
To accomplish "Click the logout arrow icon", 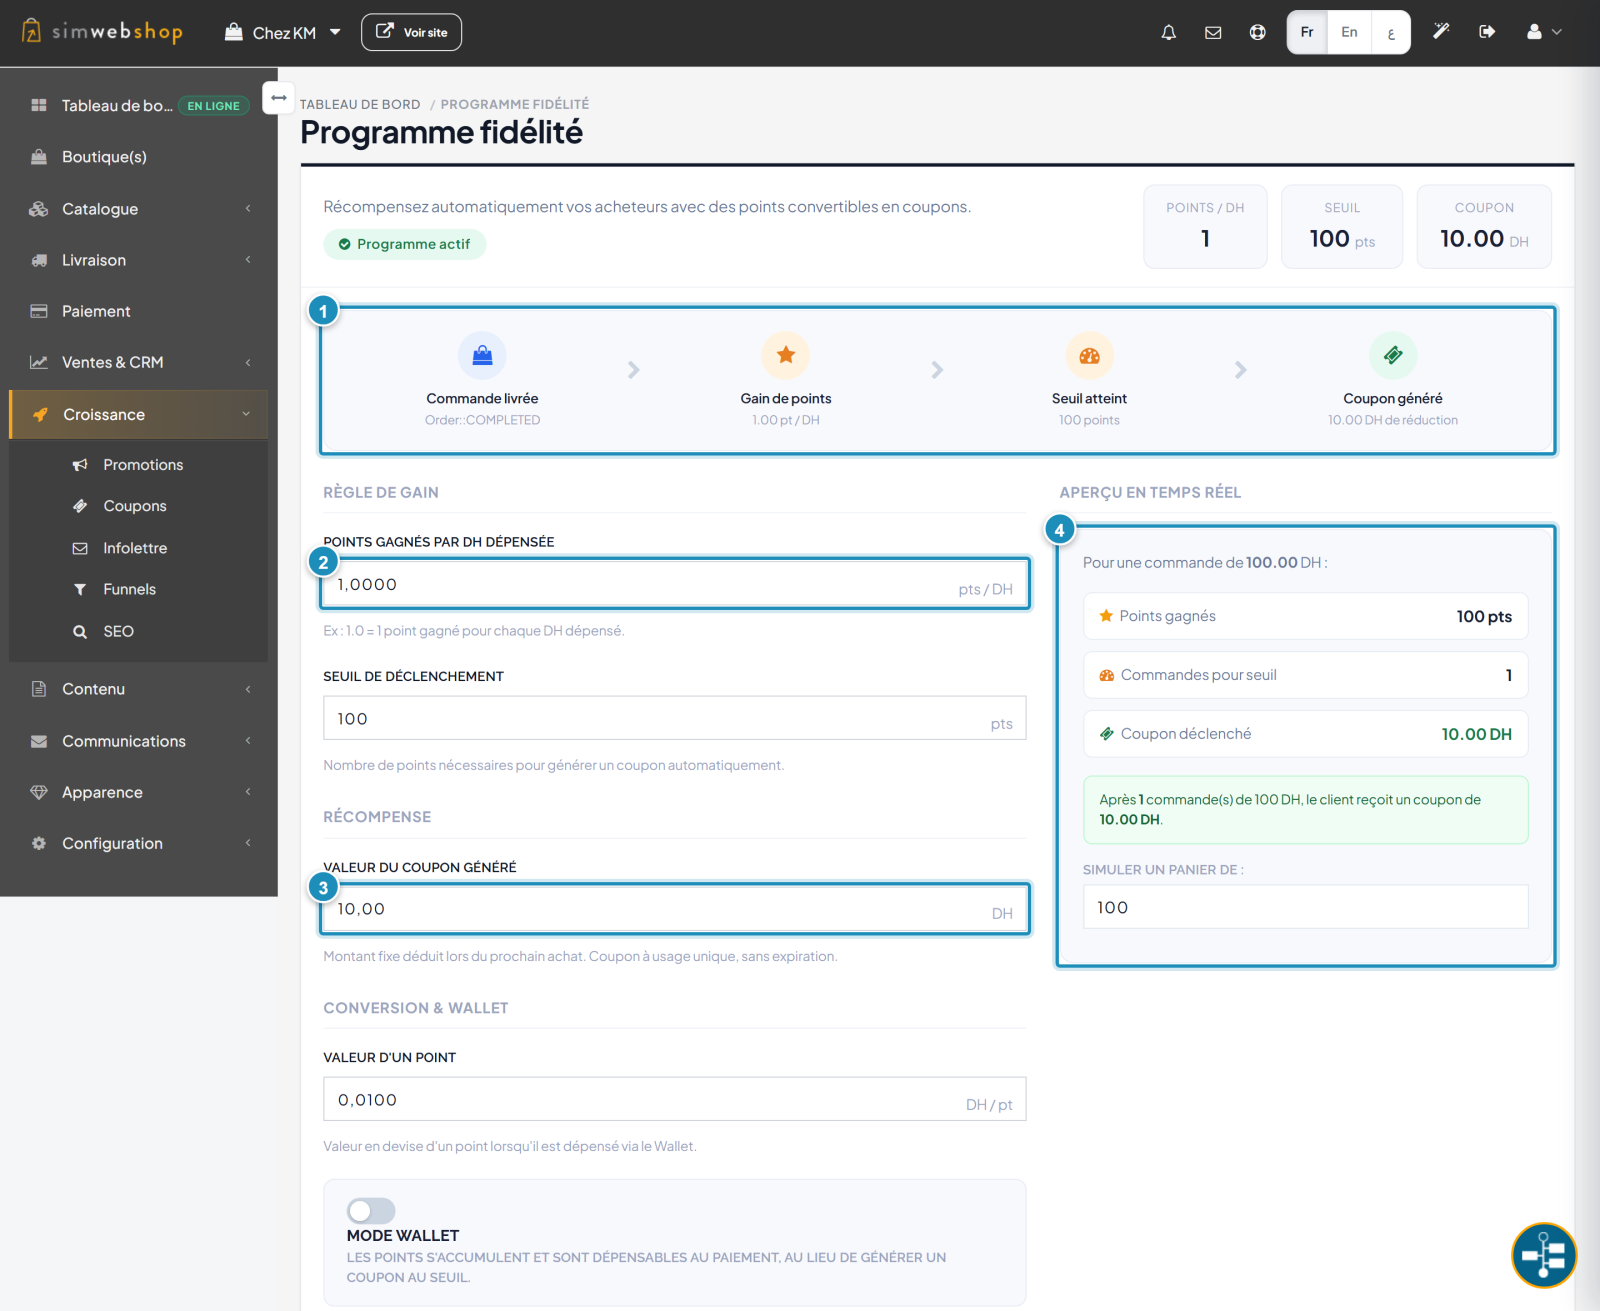I will (x=1487, y=32).
